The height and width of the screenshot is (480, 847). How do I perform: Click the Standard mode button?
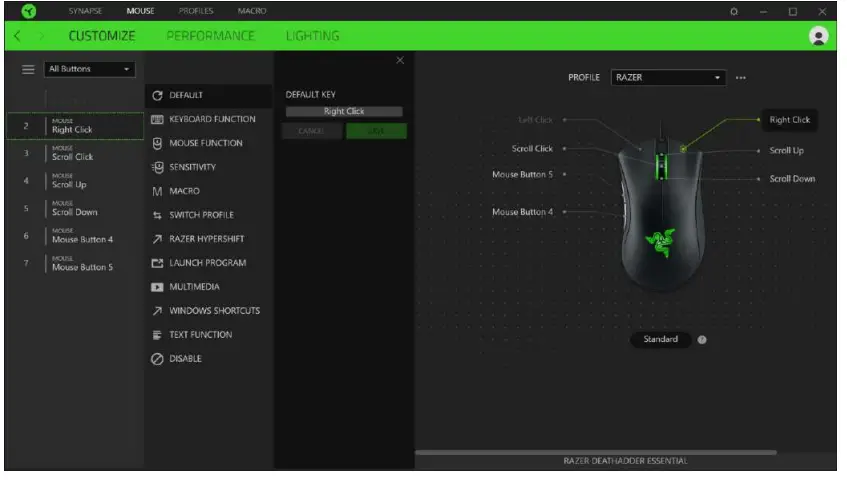pos(660,340)
